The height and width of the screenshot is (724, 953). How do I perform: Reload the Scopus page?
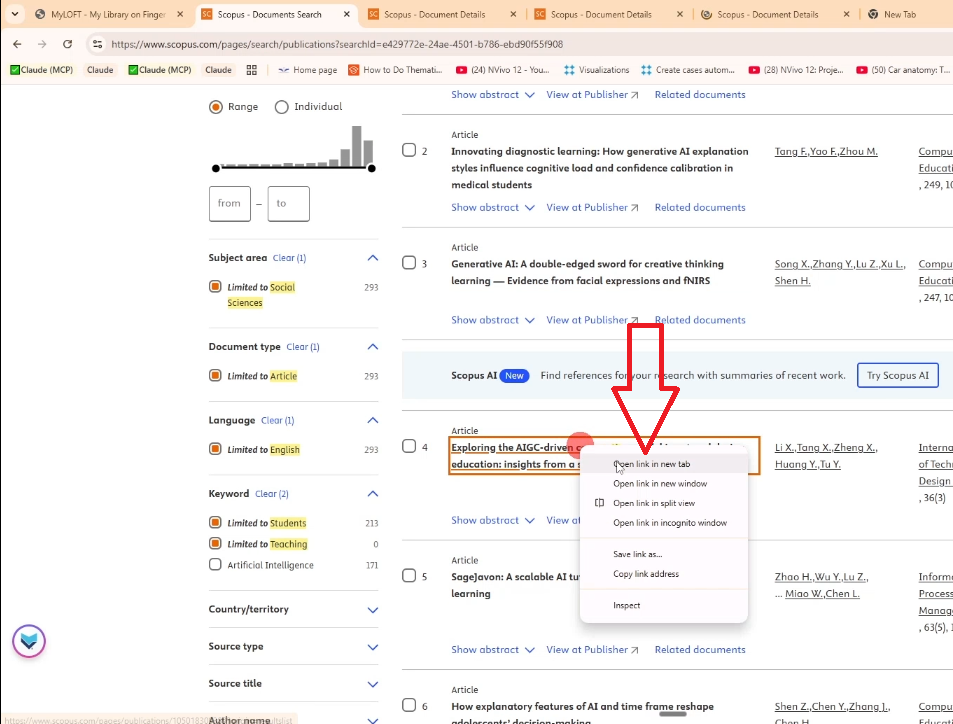coord(67,44)
